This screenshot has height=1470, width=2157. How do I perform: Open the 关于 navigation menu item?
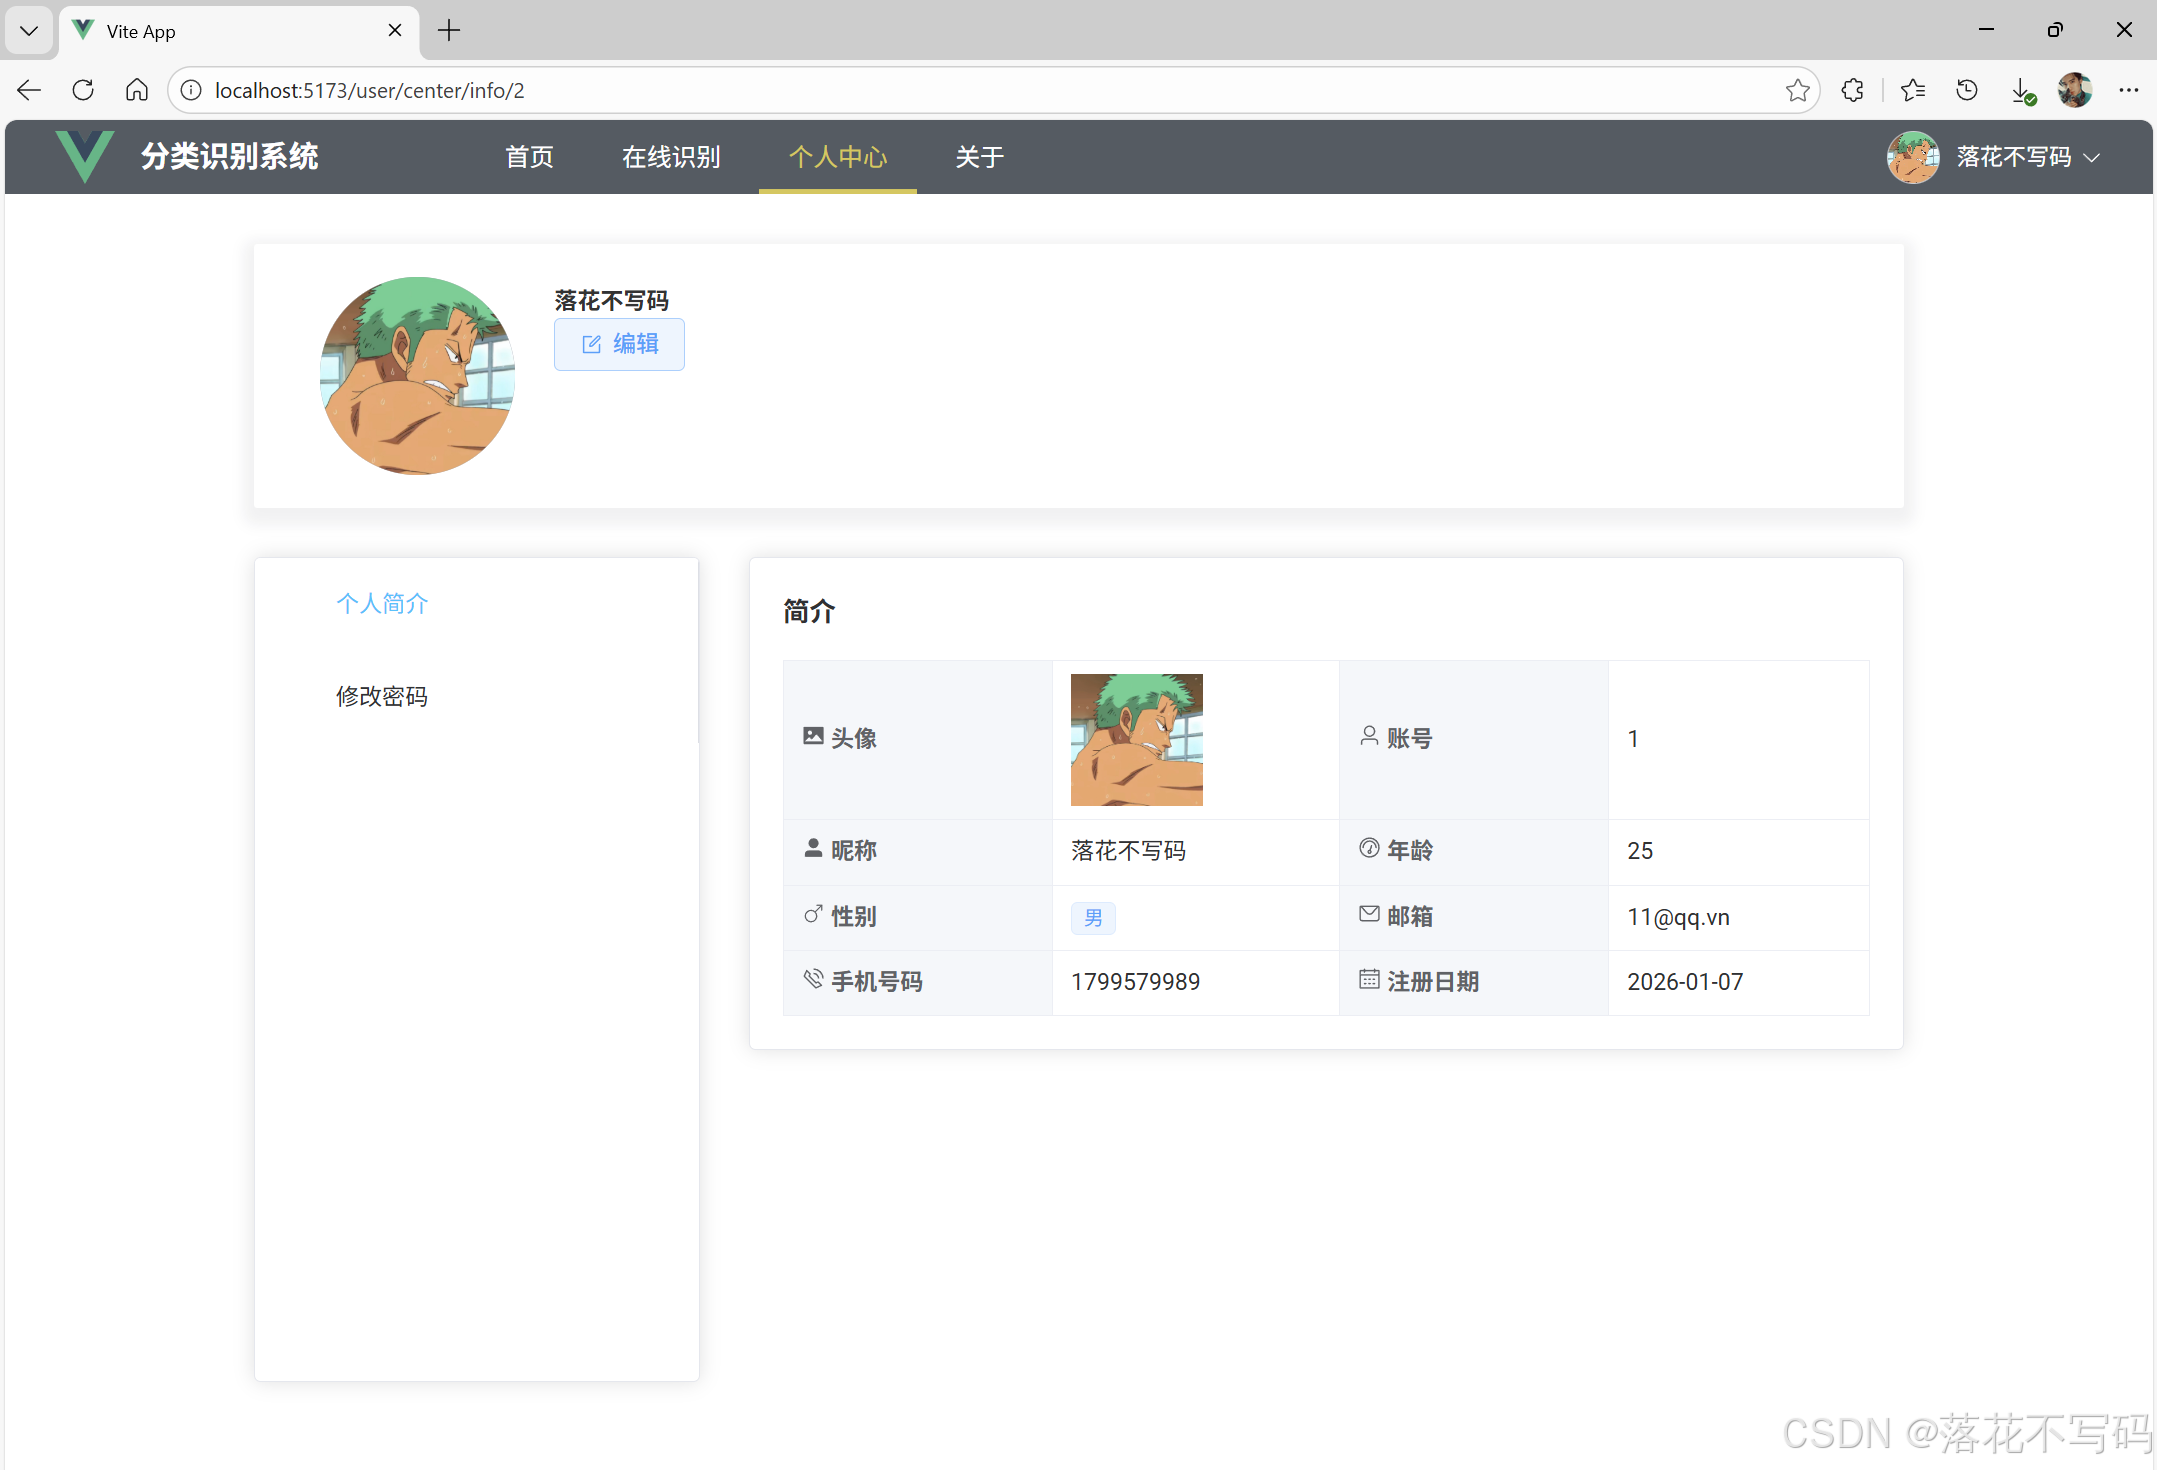[x=980, y=157]
